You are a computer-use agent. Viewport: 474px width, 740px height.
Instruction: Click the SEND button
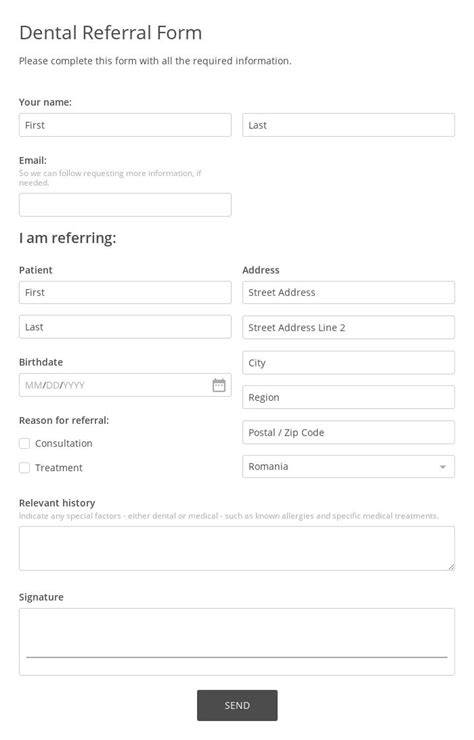[237, 705]
